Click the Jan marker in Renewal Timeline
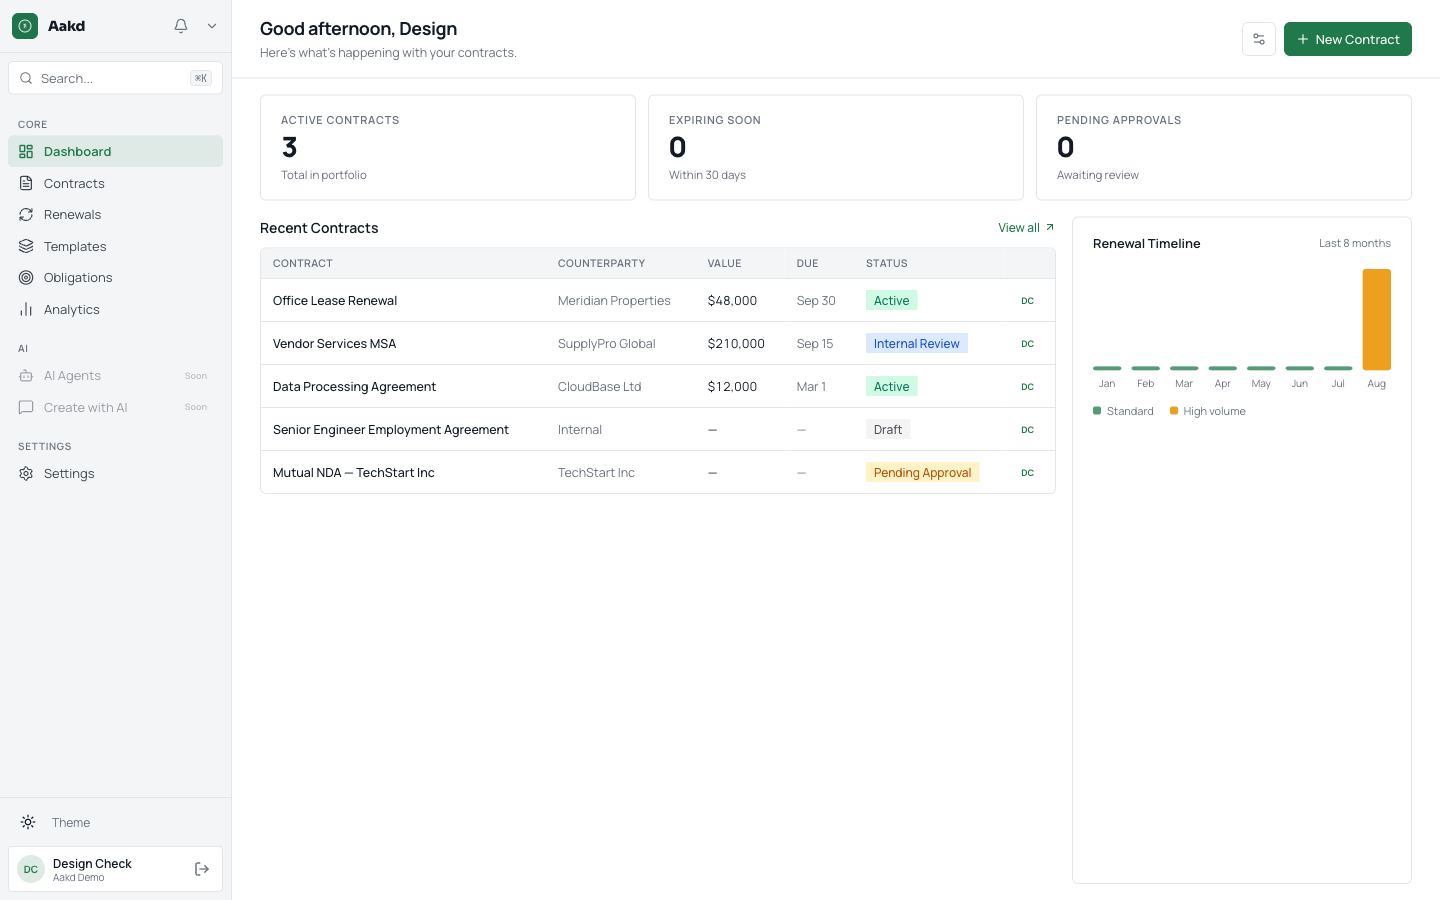Image resolution: width=1440 pixels, height=900 pixels. tap(1107, 368)
